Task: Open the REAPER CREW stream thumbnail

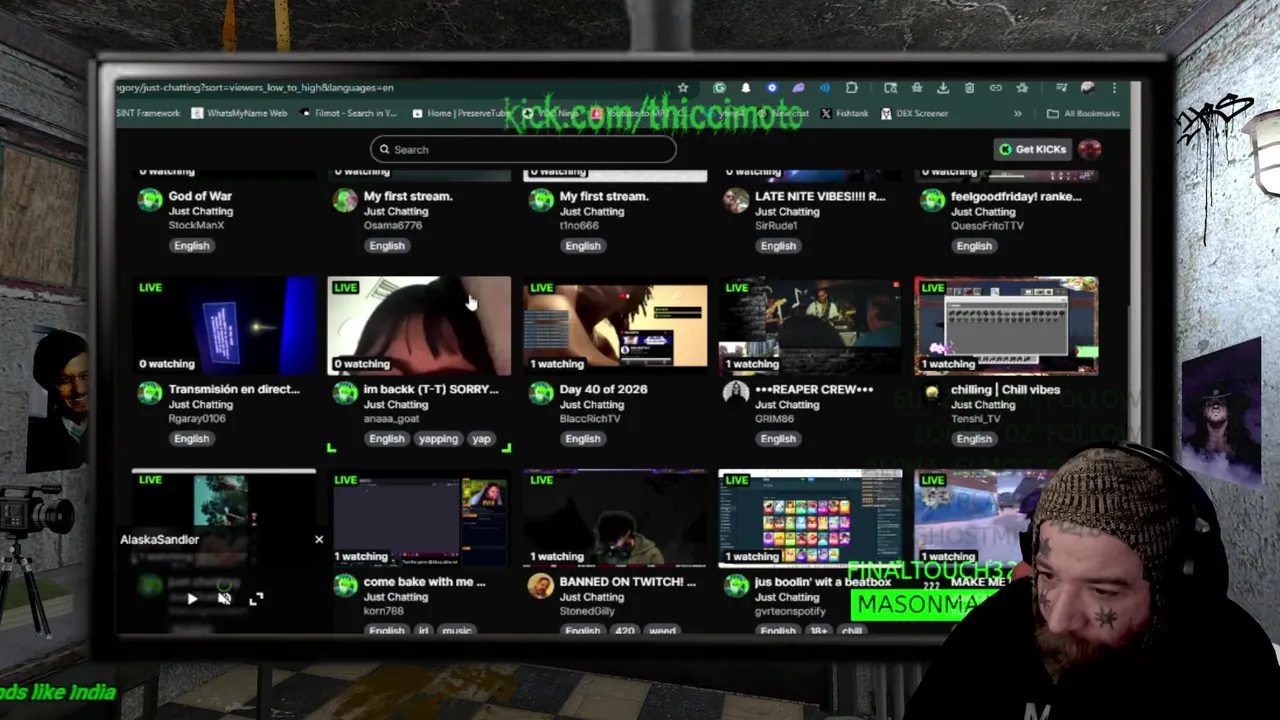Action: coord(810,326)
